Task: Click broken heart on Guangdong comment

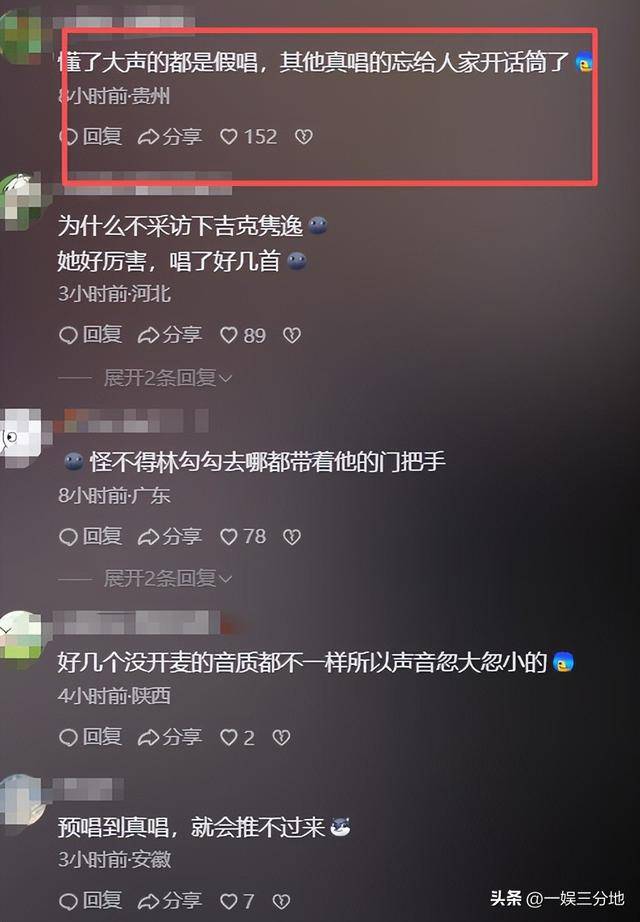Action: tap(292, 536)
